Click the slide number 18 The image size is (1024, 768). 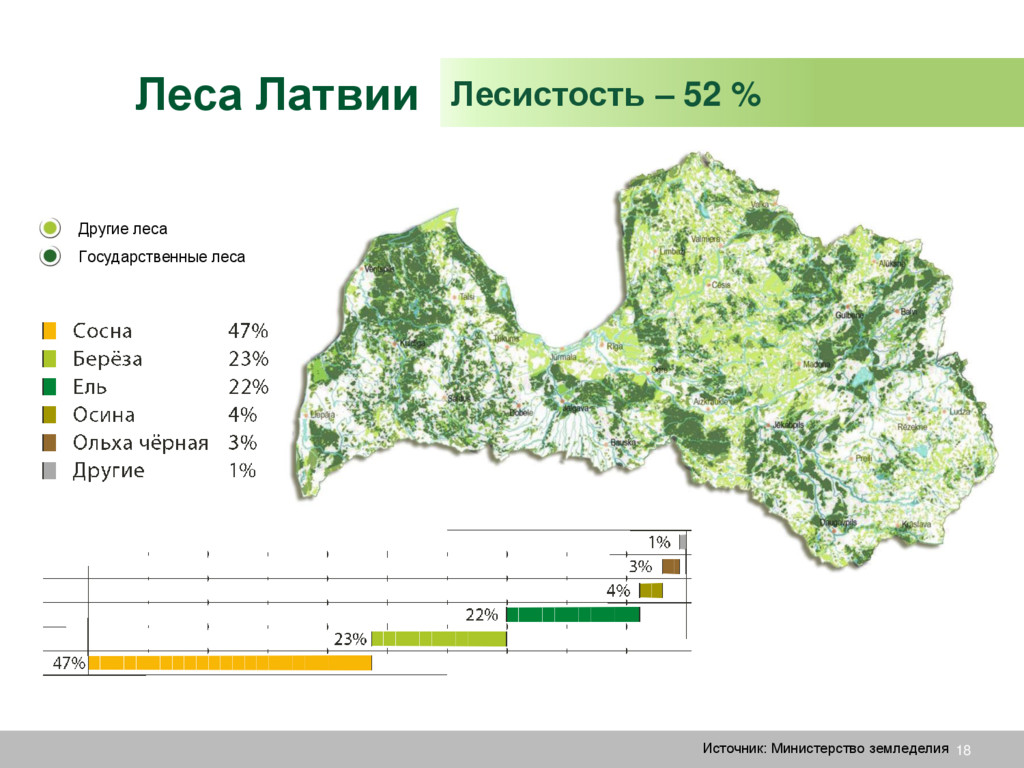pyautogui.click(x=963, y=750)
